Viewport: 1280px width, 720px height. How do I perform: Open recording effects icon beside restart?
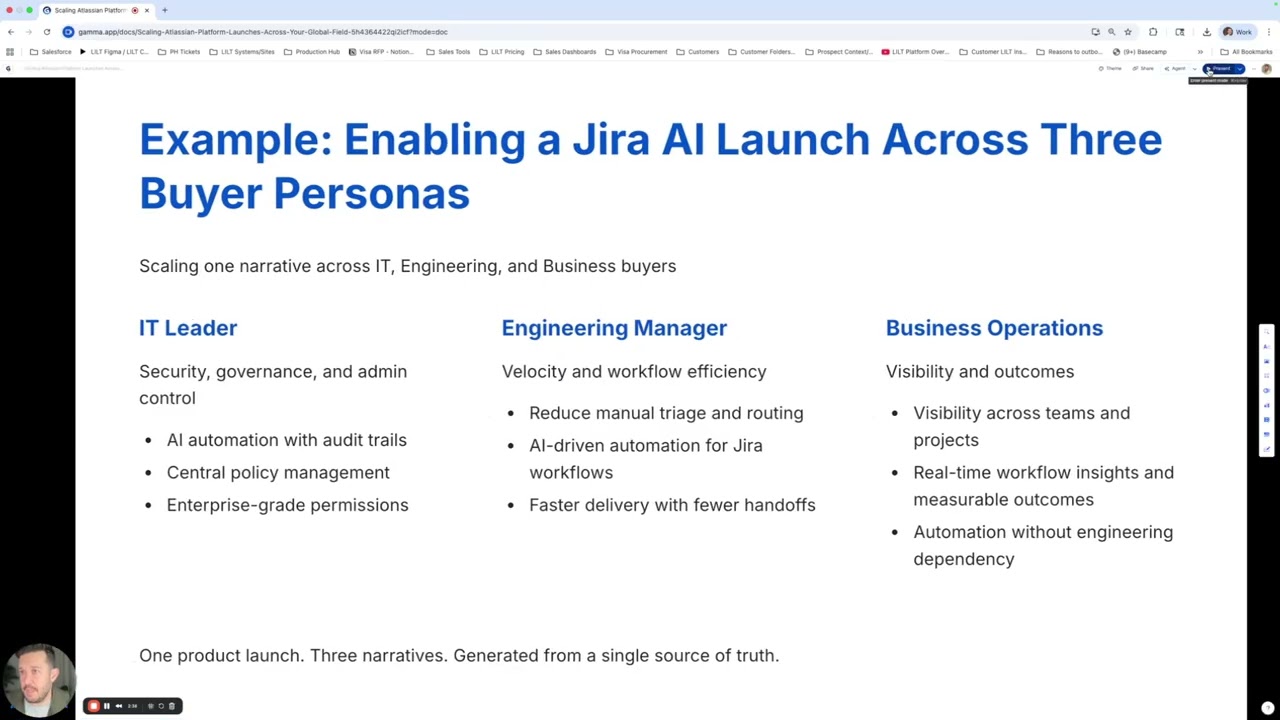pyautogui.click(x=151, y=706)
